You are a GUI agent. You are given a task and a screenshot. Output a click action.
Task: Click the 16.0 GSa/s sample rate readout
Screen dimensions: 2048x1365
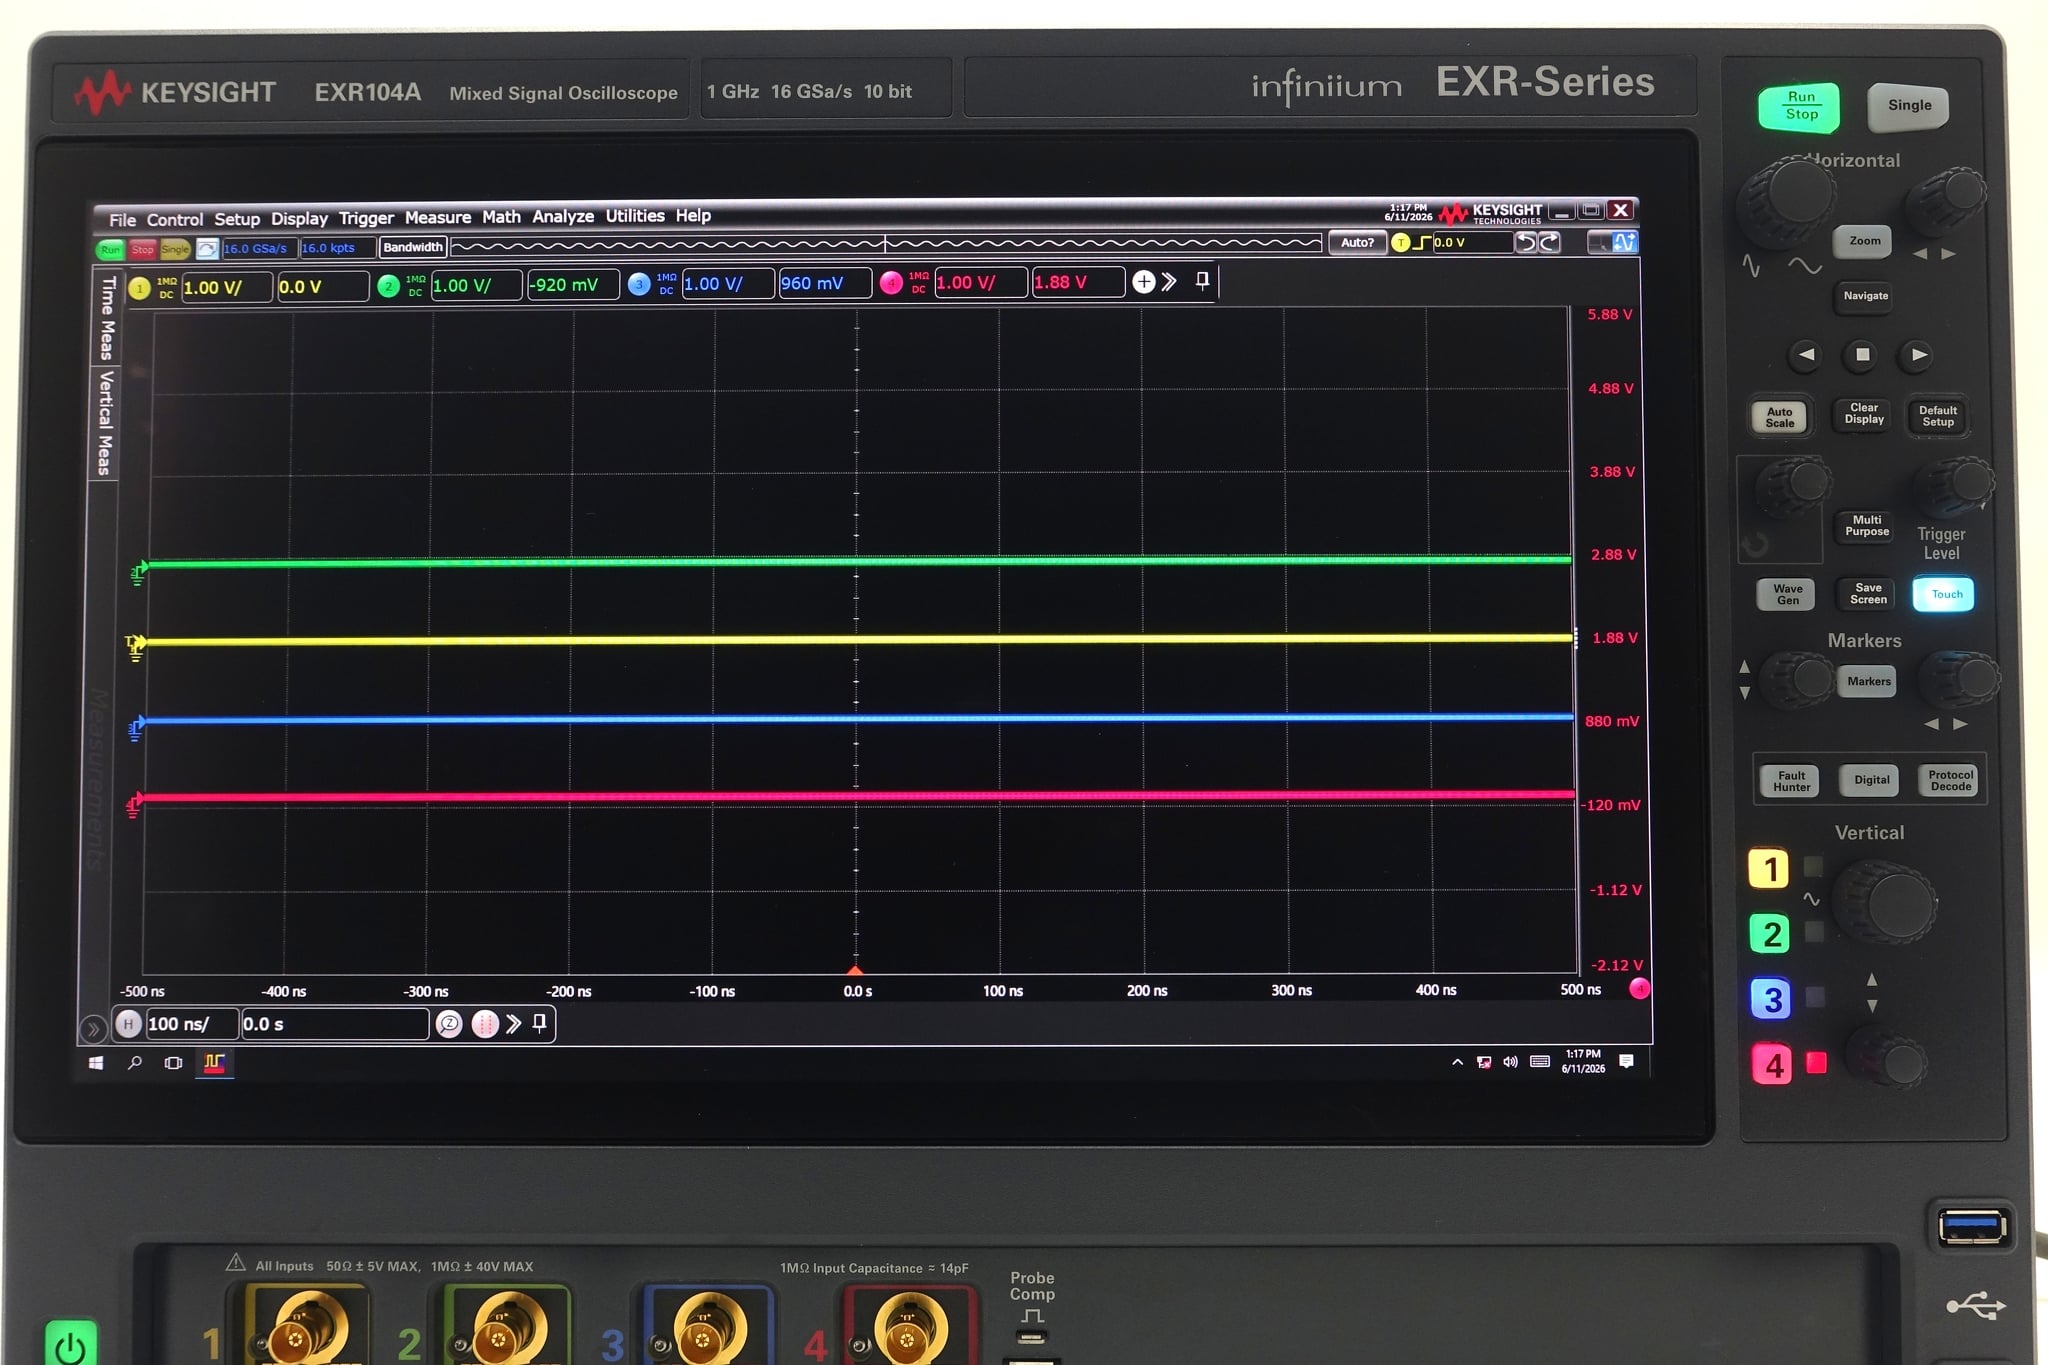258,248
